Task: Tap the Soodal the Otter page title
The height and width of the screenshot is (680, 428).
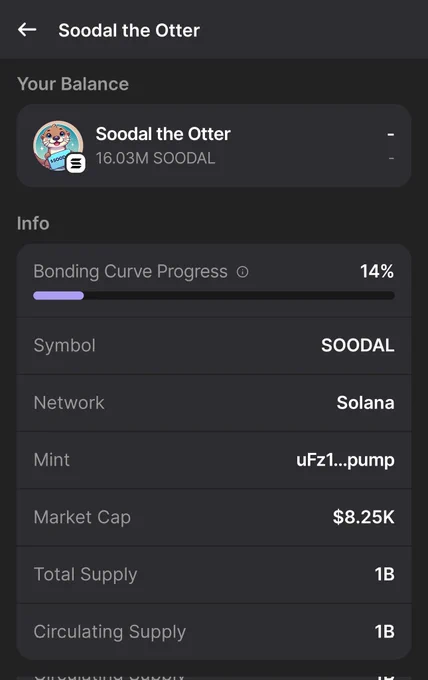Action: (x=129, y=30)
